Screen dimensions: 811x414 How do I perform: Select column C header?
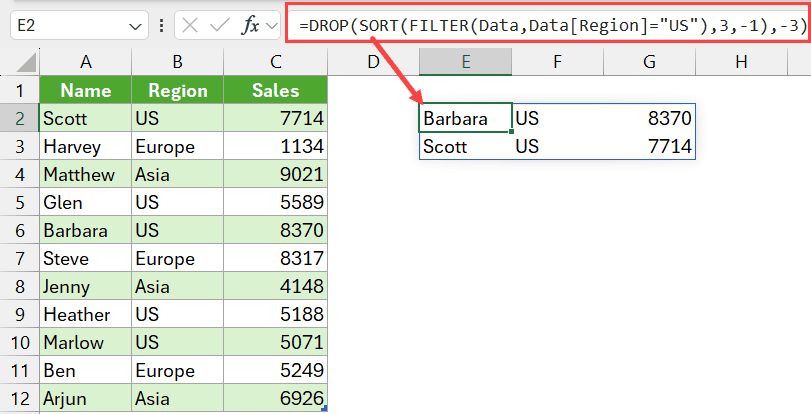pos(276,62)
